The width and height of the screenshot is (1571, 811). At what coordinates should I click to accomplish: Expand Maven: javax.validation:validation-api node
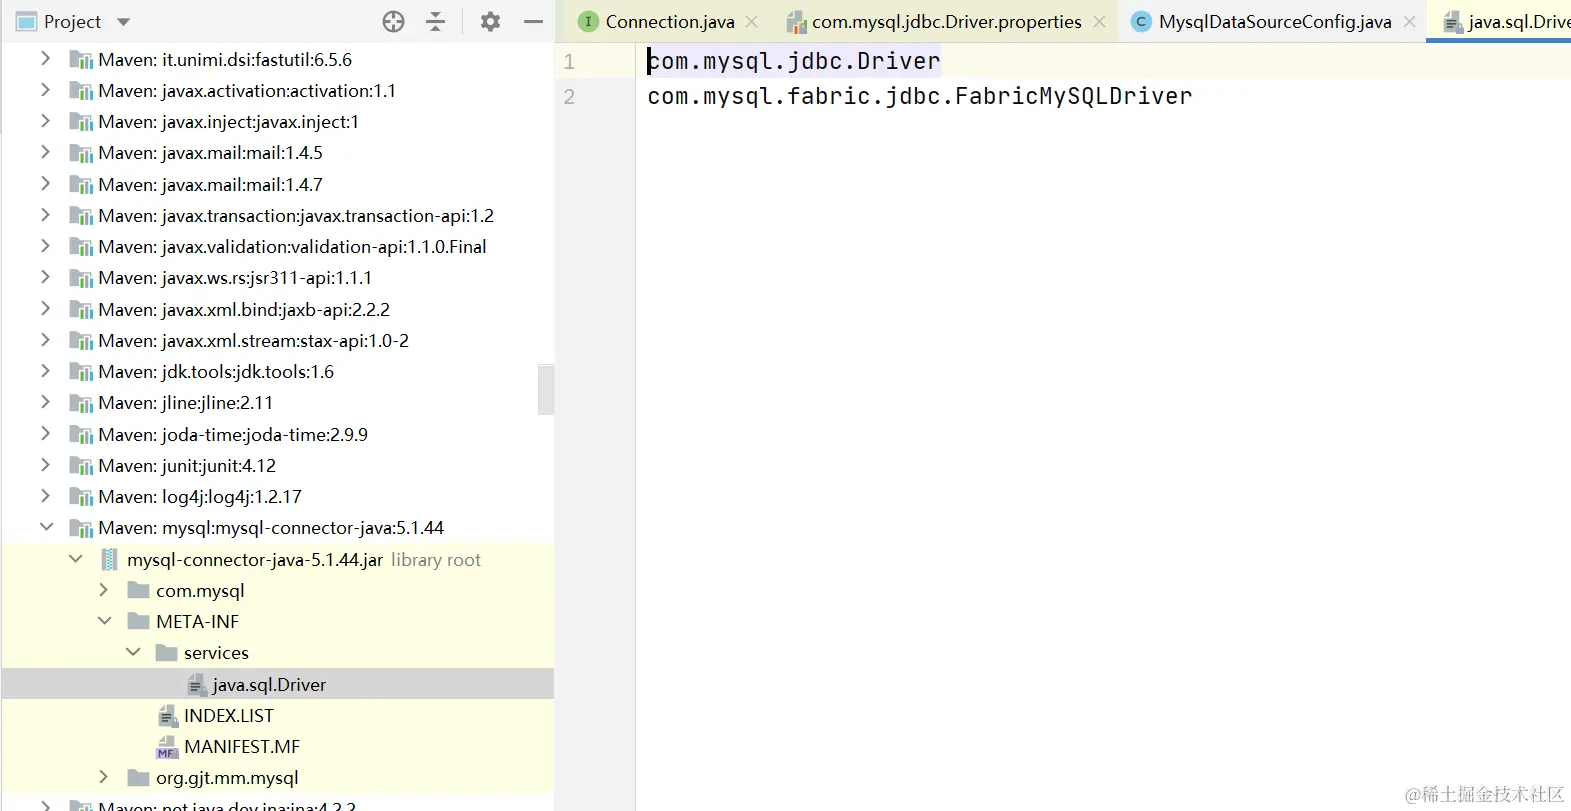pyautogui.click(x=45, y=246)
